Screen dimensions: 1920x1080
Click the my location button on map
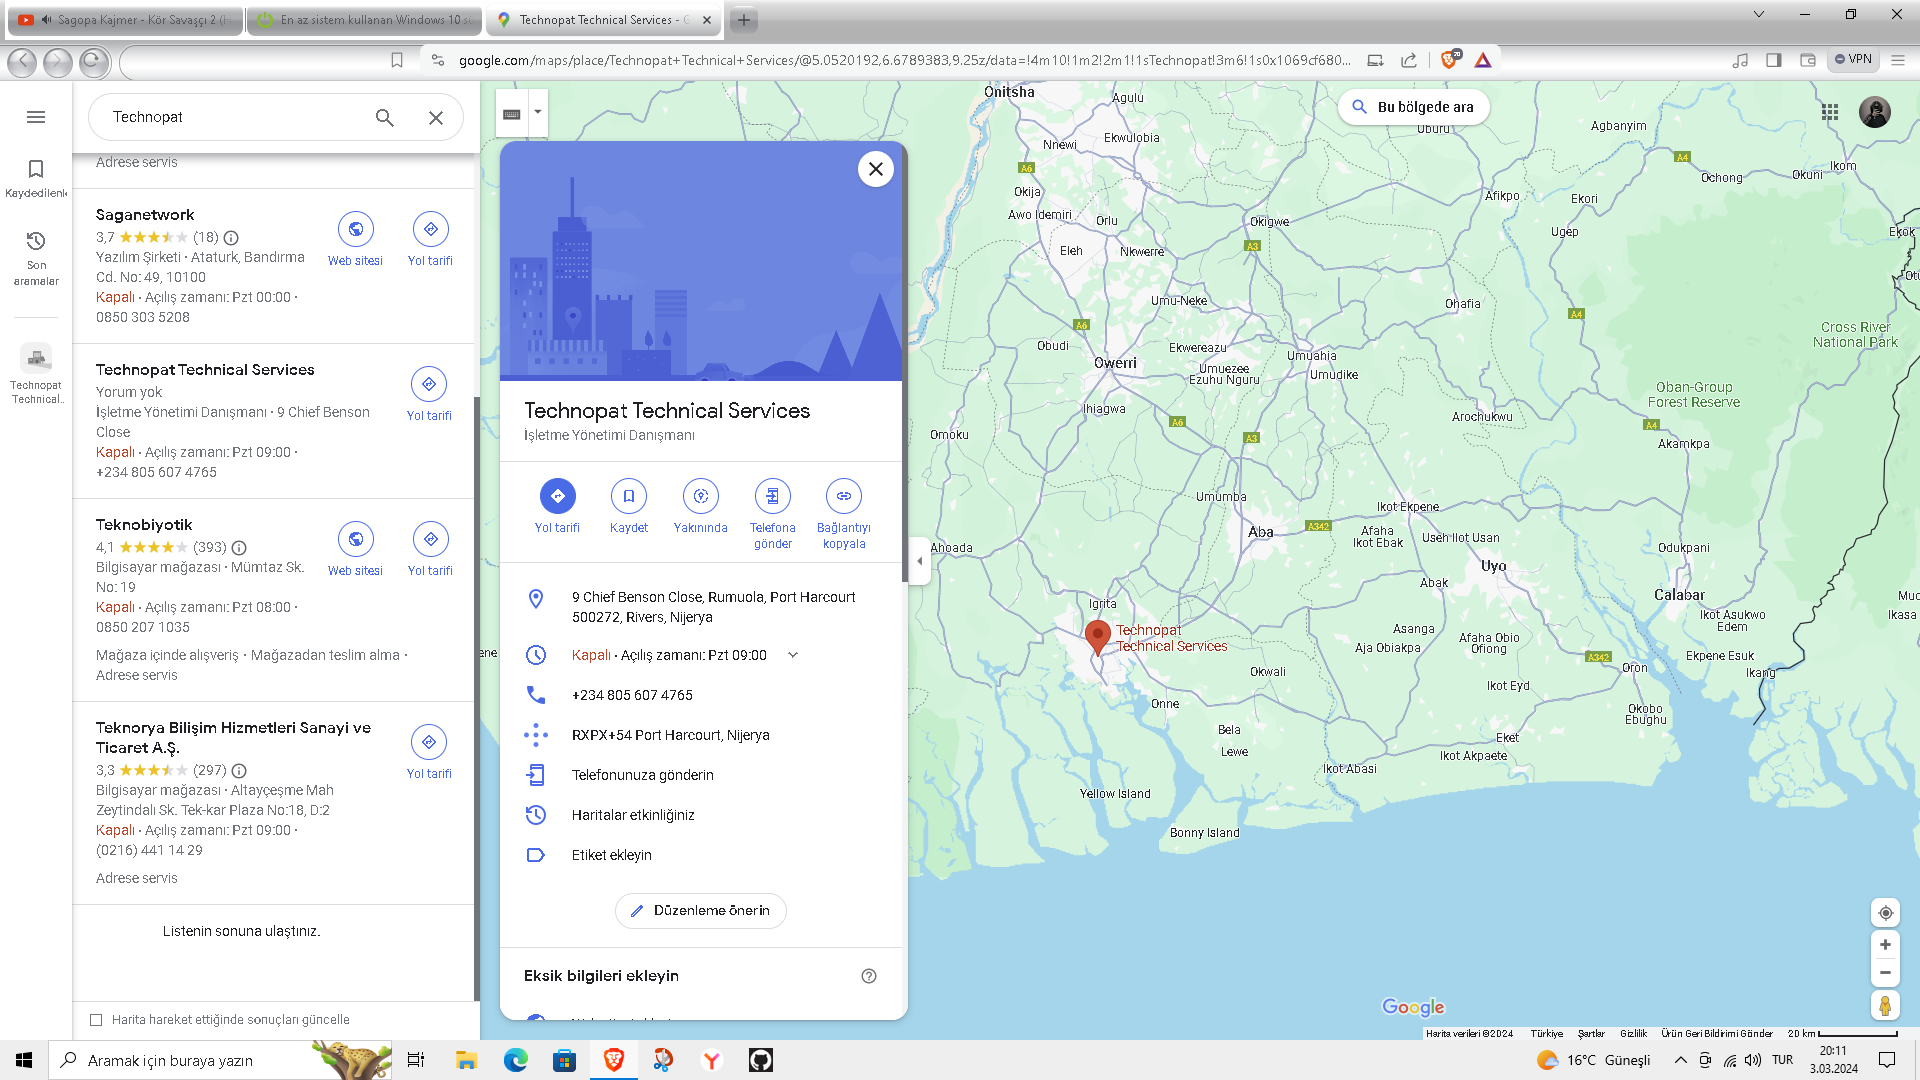pyautogui.click(x=1885, y=913)
